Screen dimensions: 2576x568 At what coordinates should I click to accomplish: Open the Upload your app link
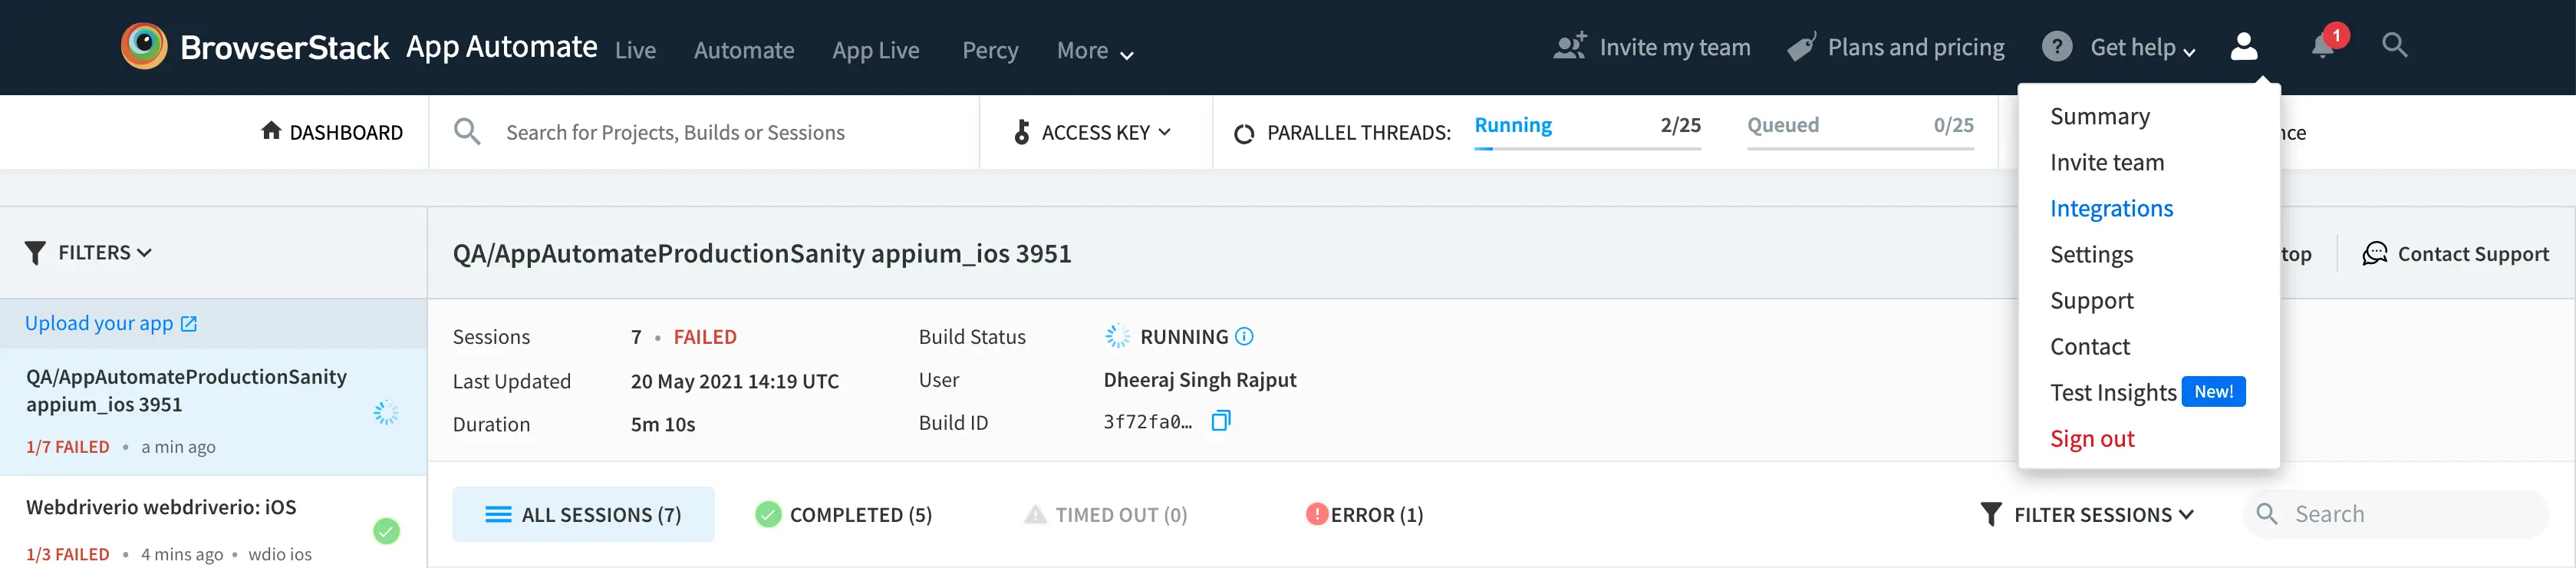tap(110, 323)
